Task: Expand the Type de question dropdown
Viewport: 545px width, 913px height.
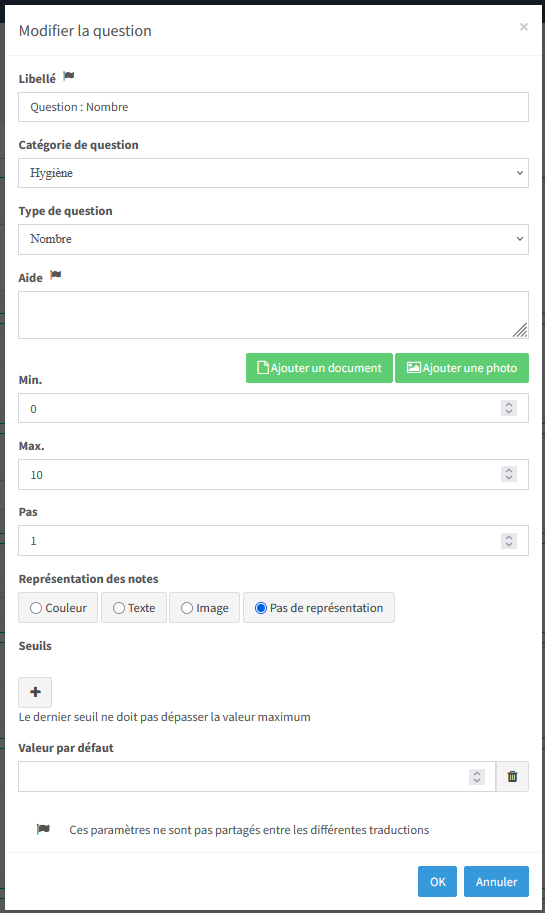Action: tap(273, 239)
